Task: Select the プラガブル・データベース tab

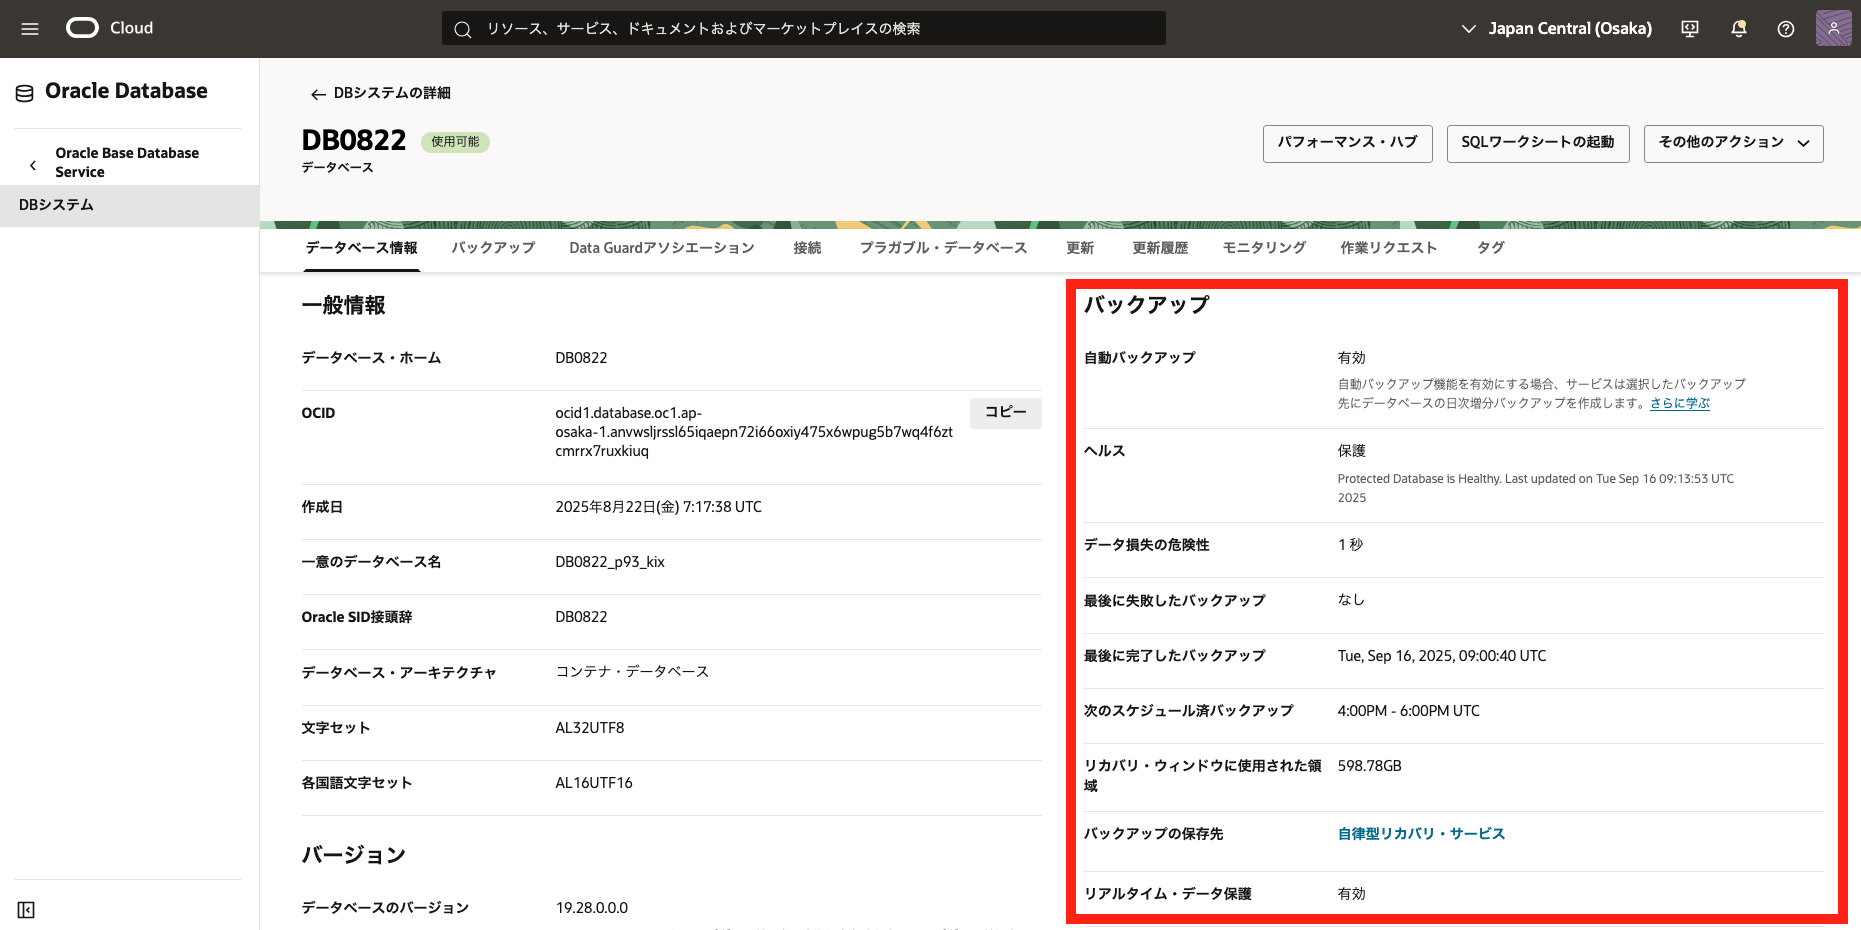Action: coord(943,248)
